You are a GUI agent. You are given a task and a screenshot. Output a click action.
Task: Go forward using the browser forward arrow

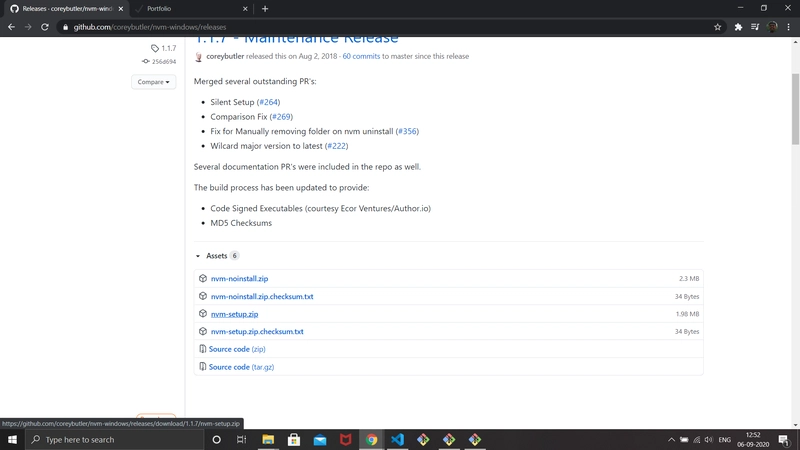point(28,27)
